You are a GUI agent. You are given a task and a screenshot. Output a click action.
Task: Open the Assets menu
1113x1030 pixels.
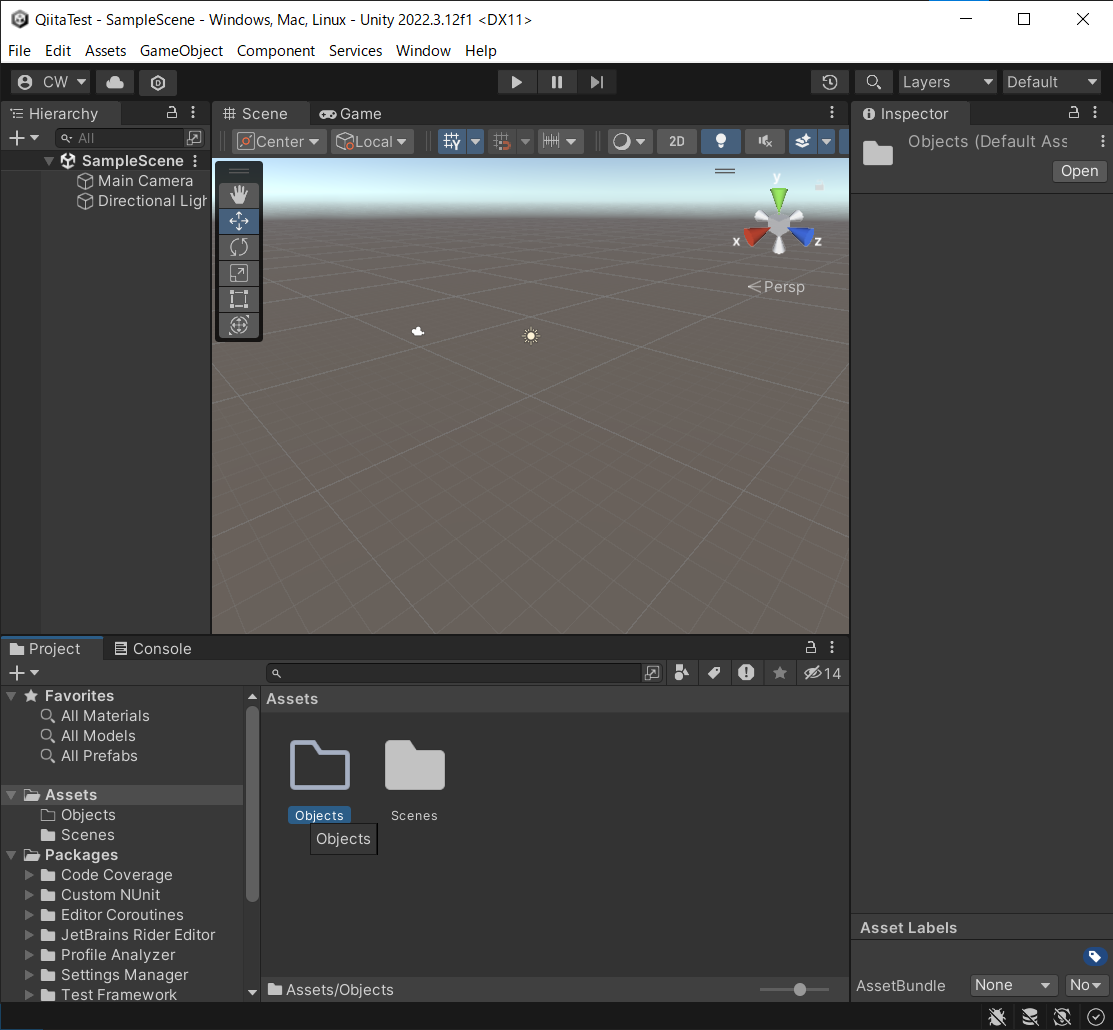[x=105, y=50]
